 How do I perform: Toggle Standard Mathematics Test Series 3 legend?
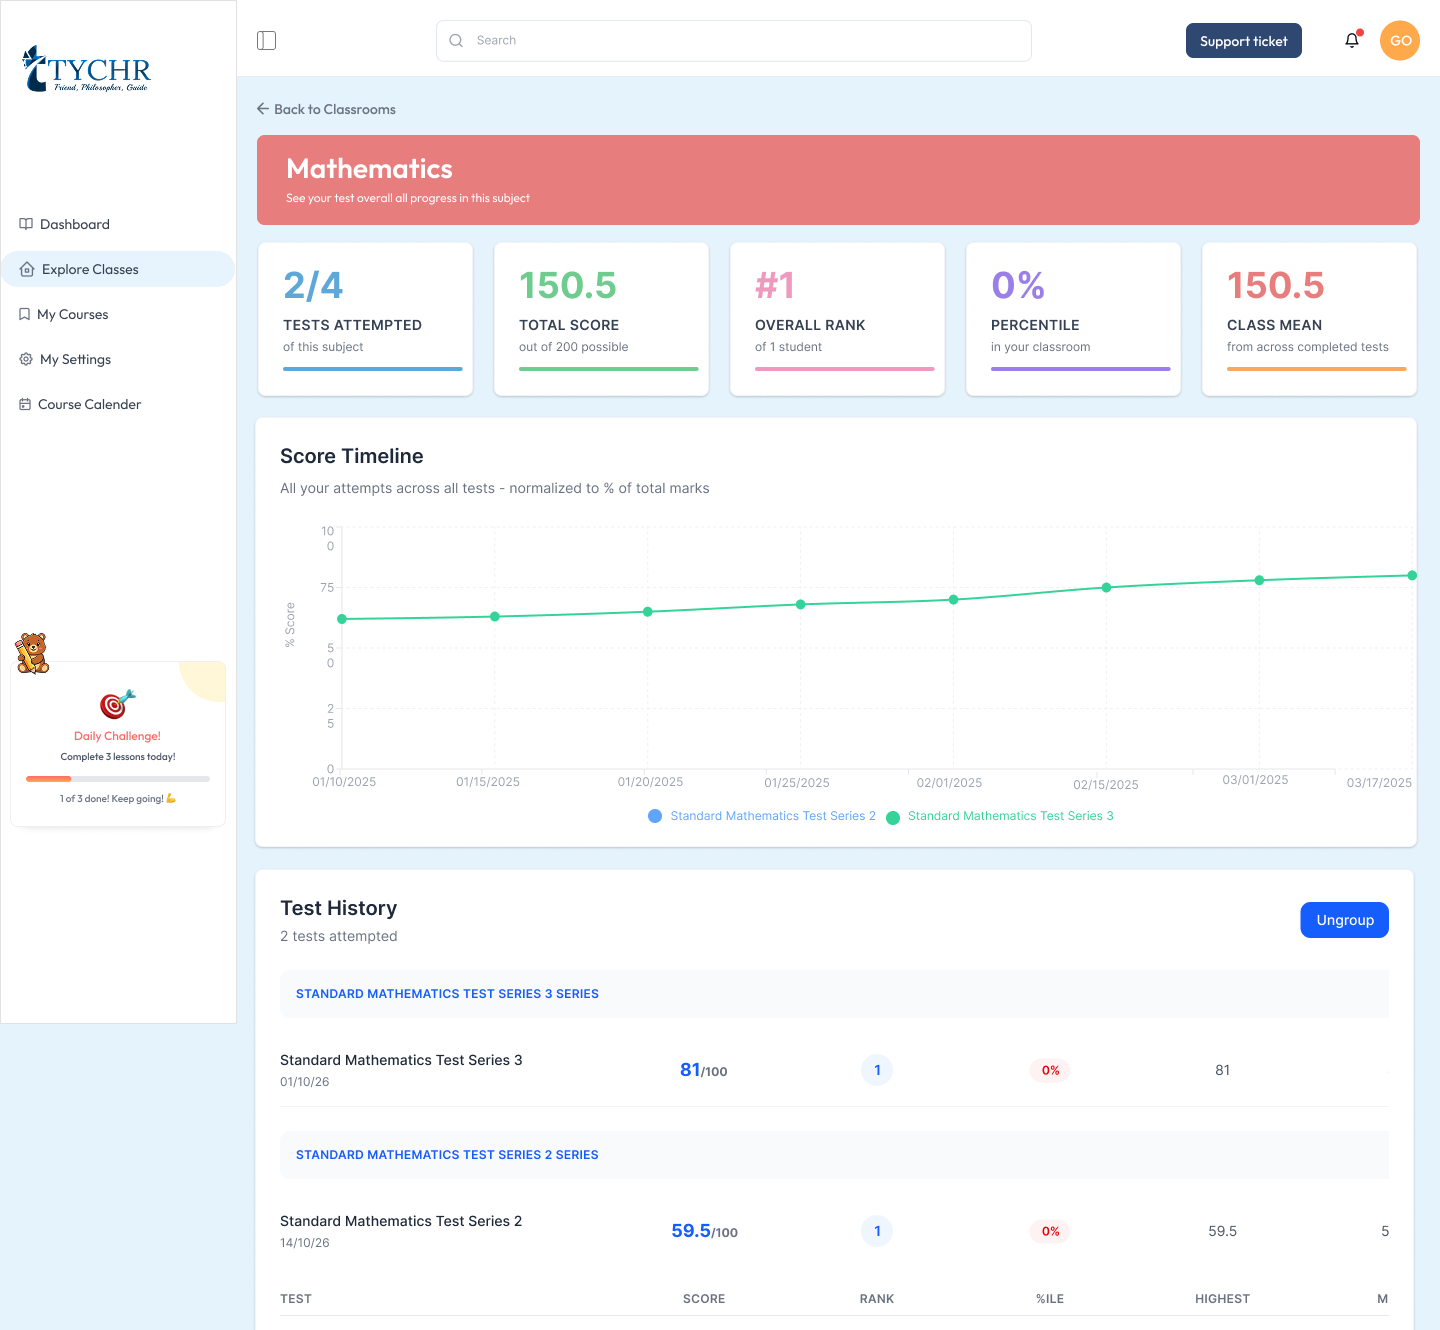point(1000,816)
